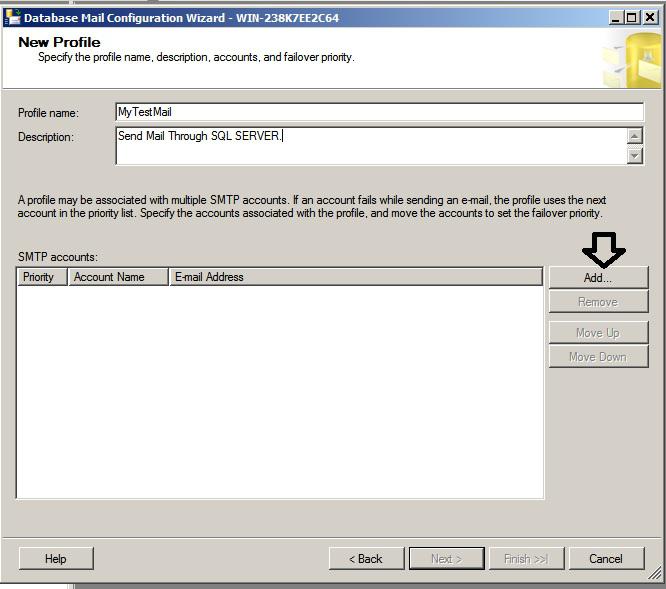The image size is (666, 589).
Task: Click the Remove button
Action: tap(598, 302)
